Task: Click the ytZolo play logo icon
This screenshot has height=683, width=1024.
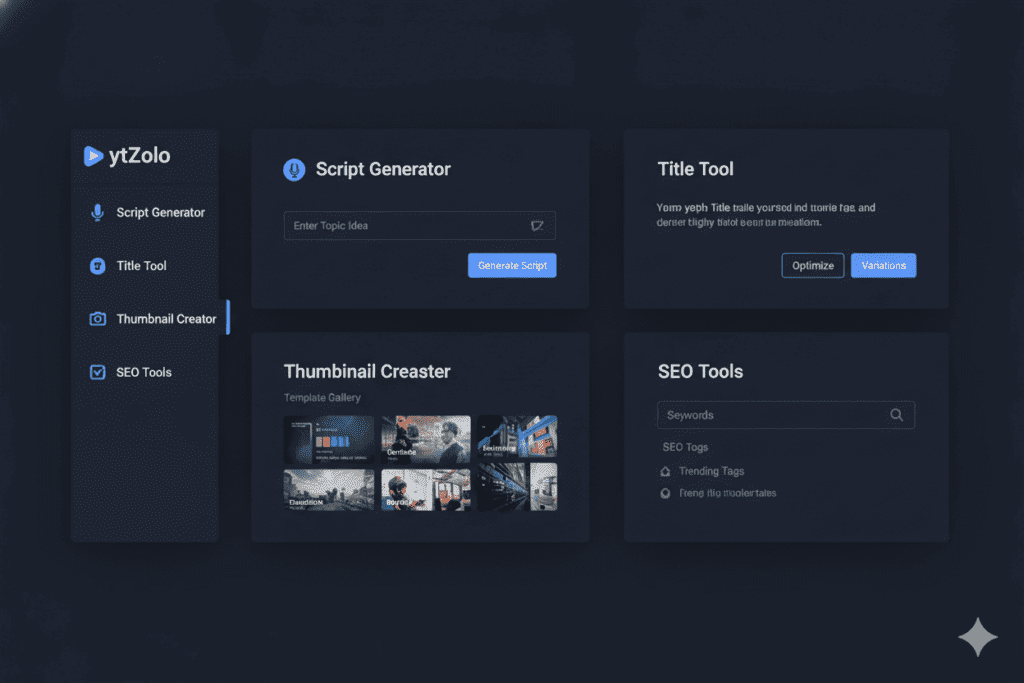Action: (x=93, y=156)
